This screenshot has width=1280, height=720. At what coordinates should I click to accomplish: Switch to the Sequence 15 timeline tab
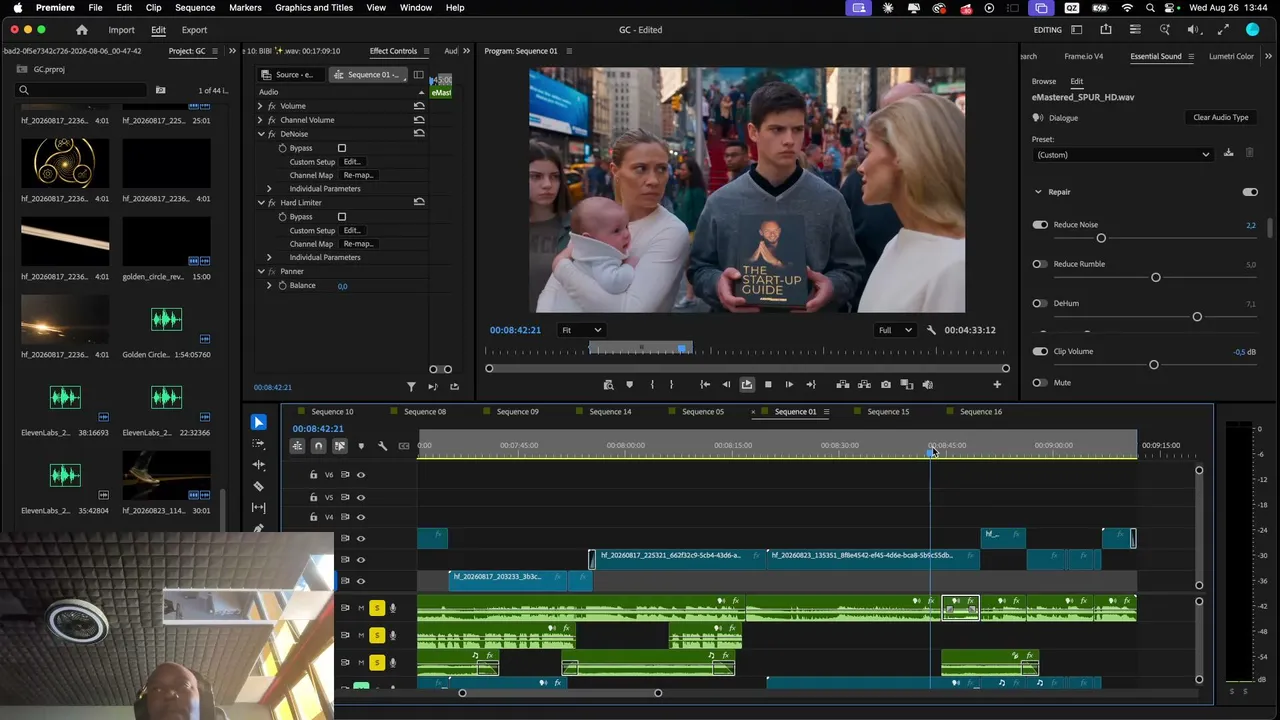click(888, 412)
